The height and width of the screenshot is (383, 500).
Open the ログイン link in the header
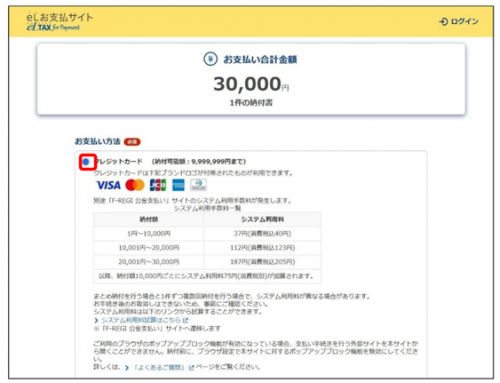459,22
